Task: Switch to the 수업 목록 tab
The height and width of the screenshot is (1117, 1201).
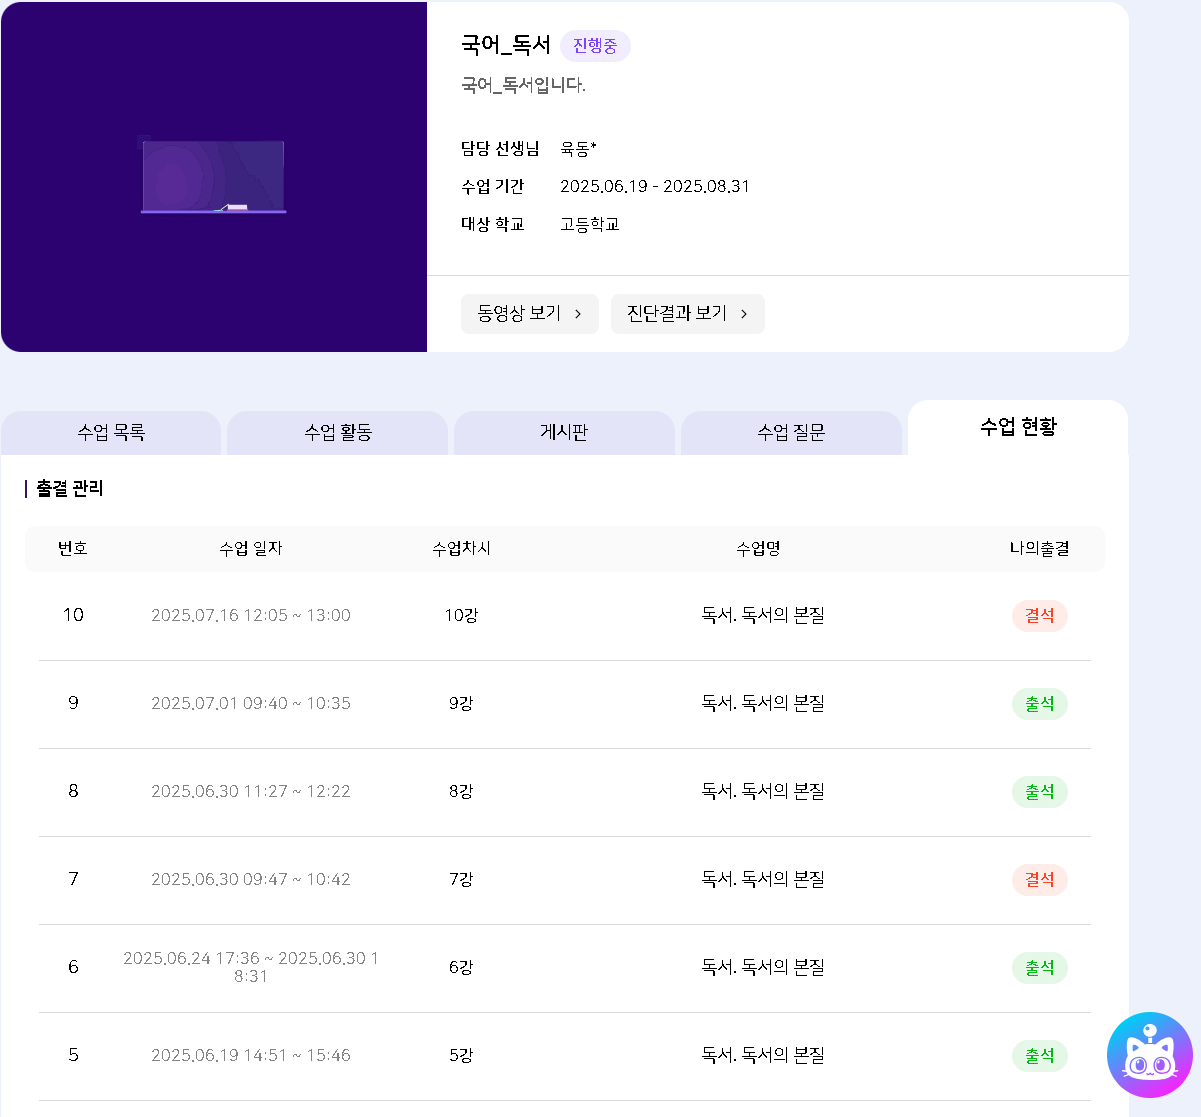Action: [x=111, y=433]
